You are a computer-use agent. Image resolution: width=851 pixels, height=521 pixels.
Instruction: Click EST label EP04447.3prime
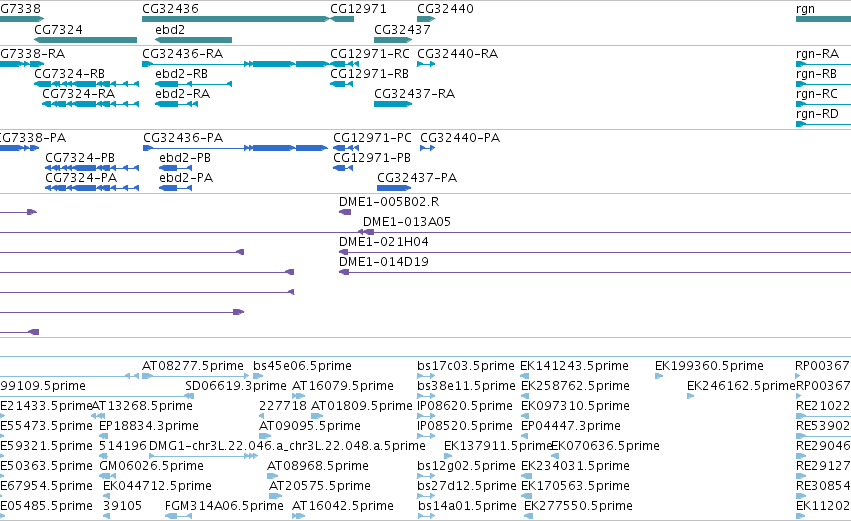click(x=571, y=426)
